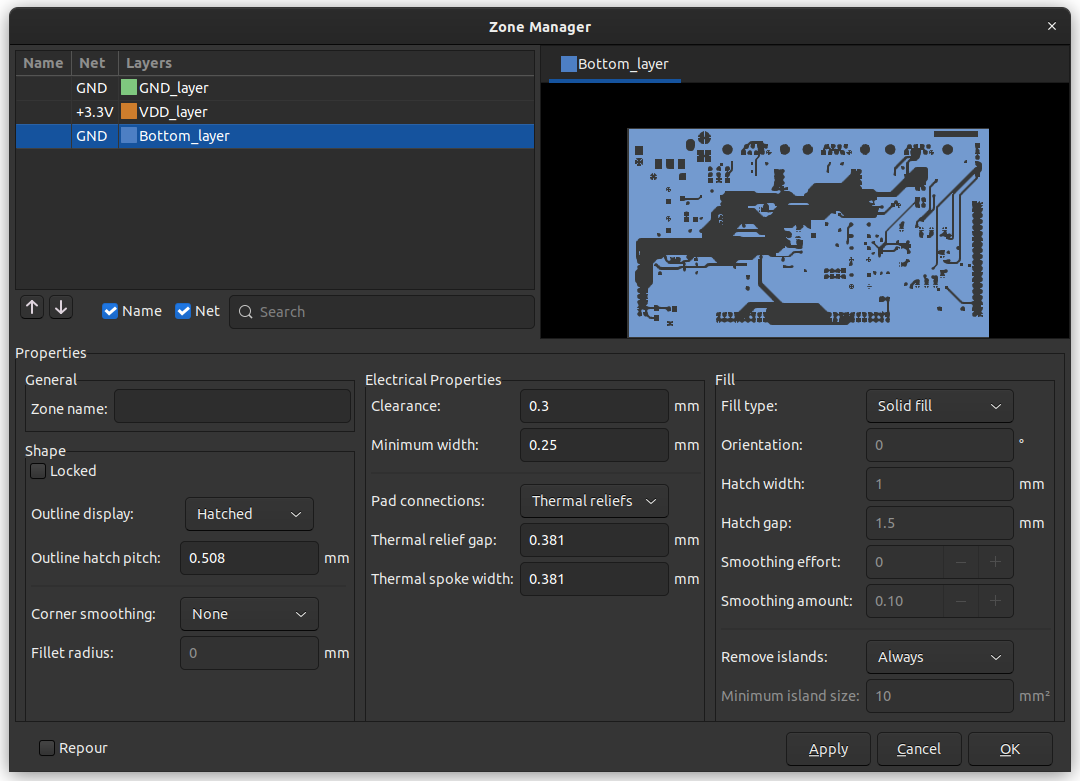The width and height of the screenshot is (1080, 781).
Task: Expand the Fill type dropdown
Action: tap(938, 406)
